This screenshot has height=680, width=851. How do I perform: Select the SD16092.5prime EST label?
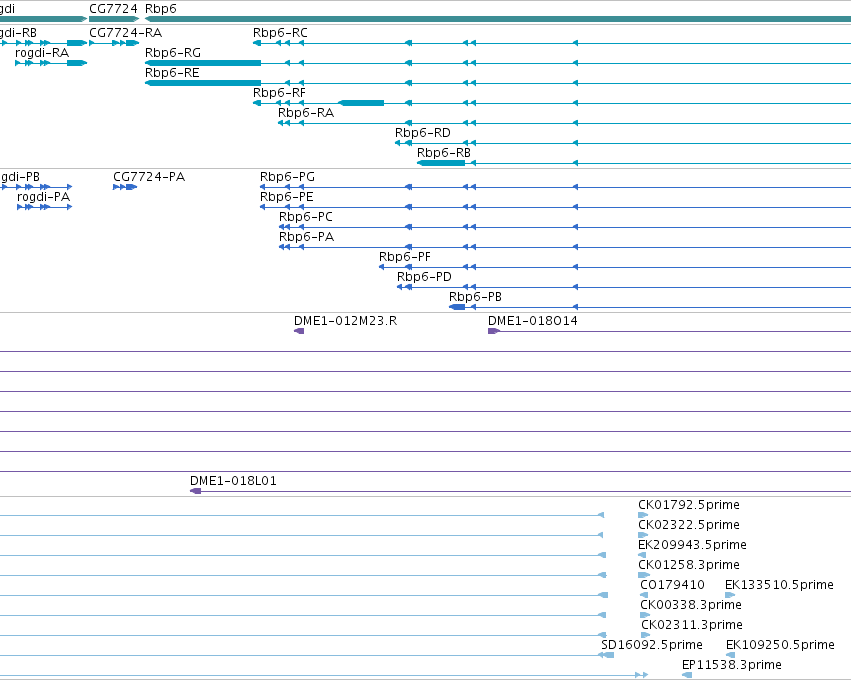click(x=651, y=645)
